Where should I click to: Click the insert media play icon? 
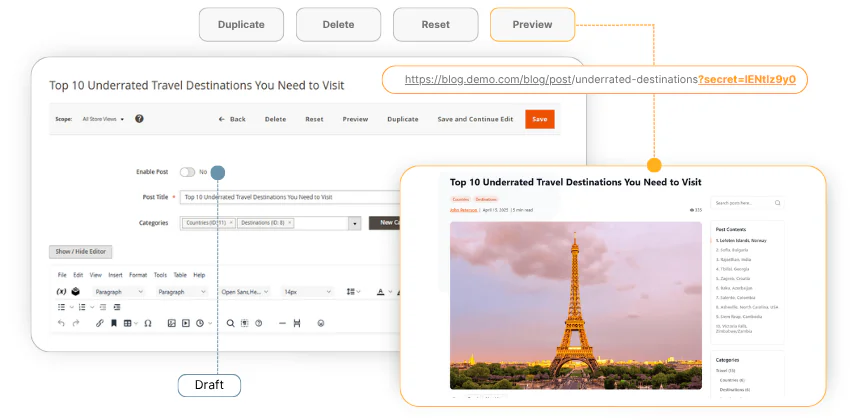pos(185,323)
